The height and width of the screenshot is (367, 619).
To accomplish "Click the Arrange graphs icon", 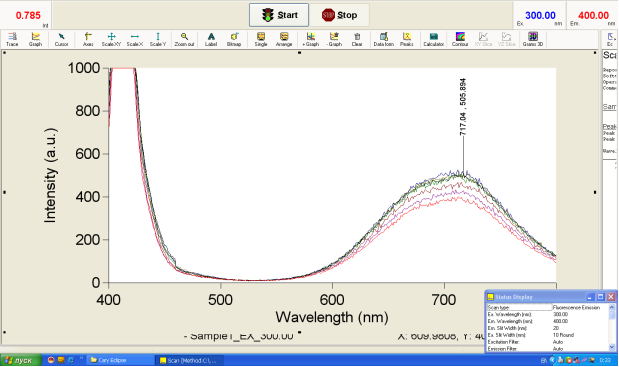I will [284, 39].
